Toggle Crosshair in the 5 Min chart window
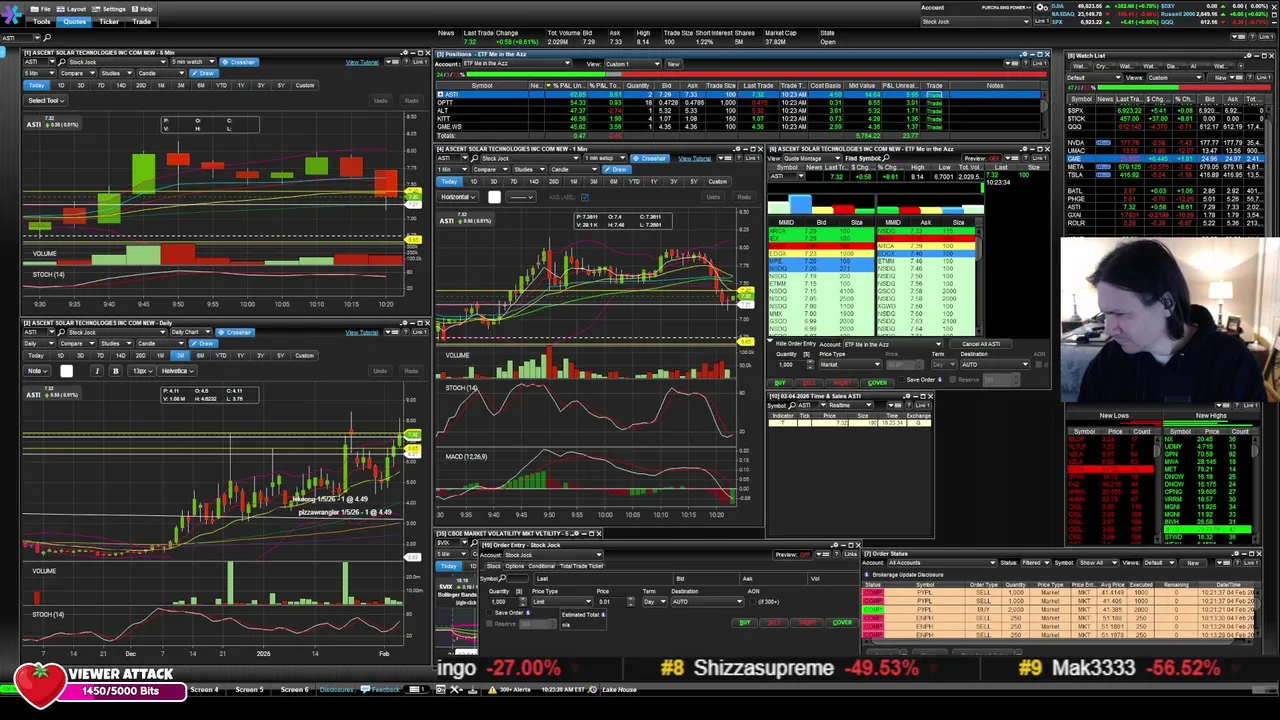 click(239, 62)
